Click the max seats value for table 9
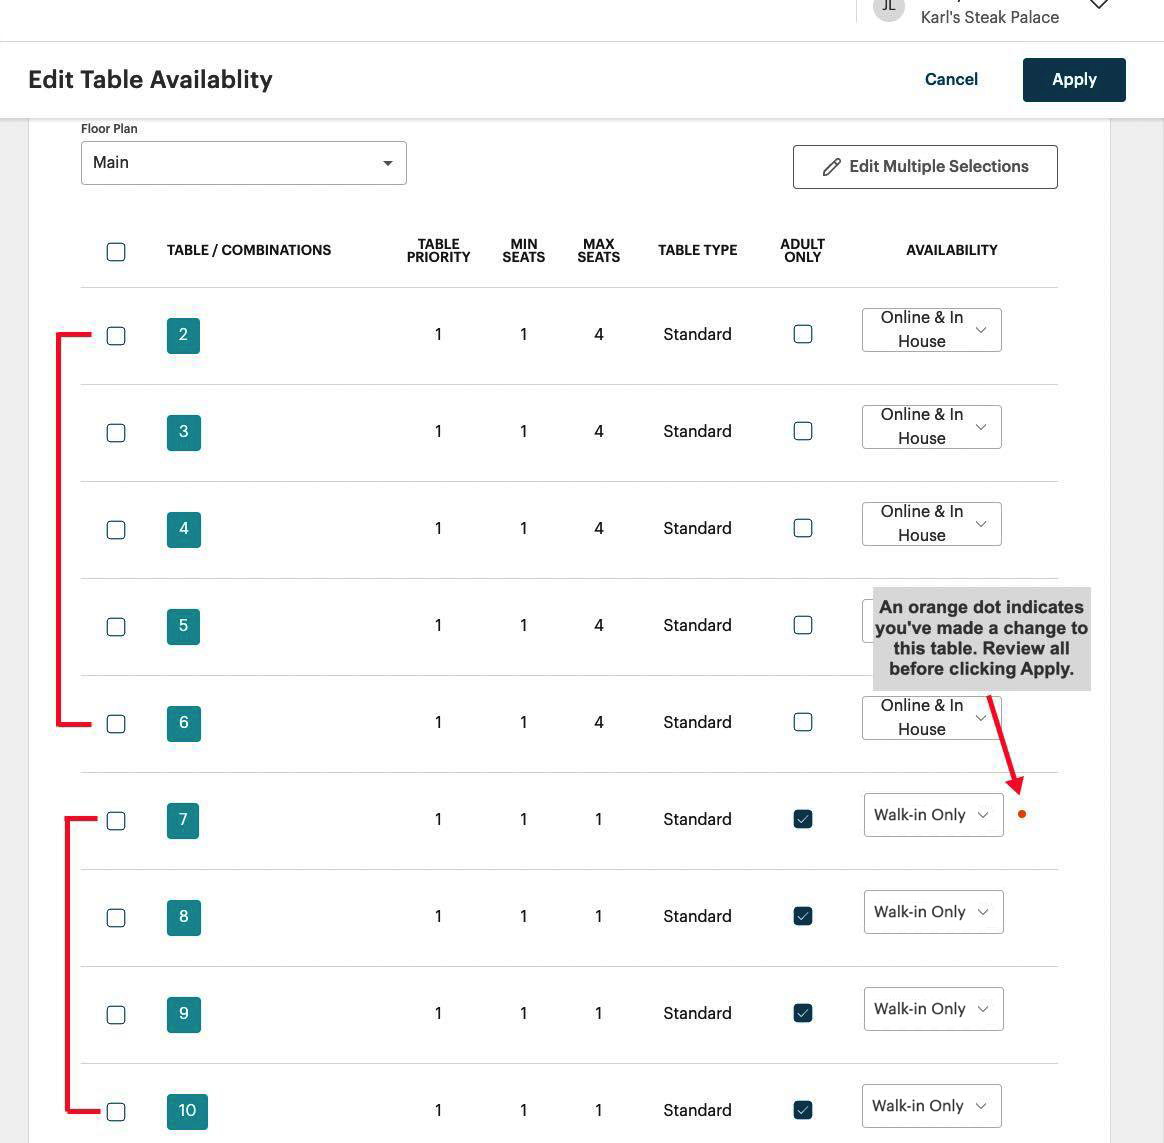This screenshot has width=1164, height=1143. pyautogui.click(x=598, y=1013)
